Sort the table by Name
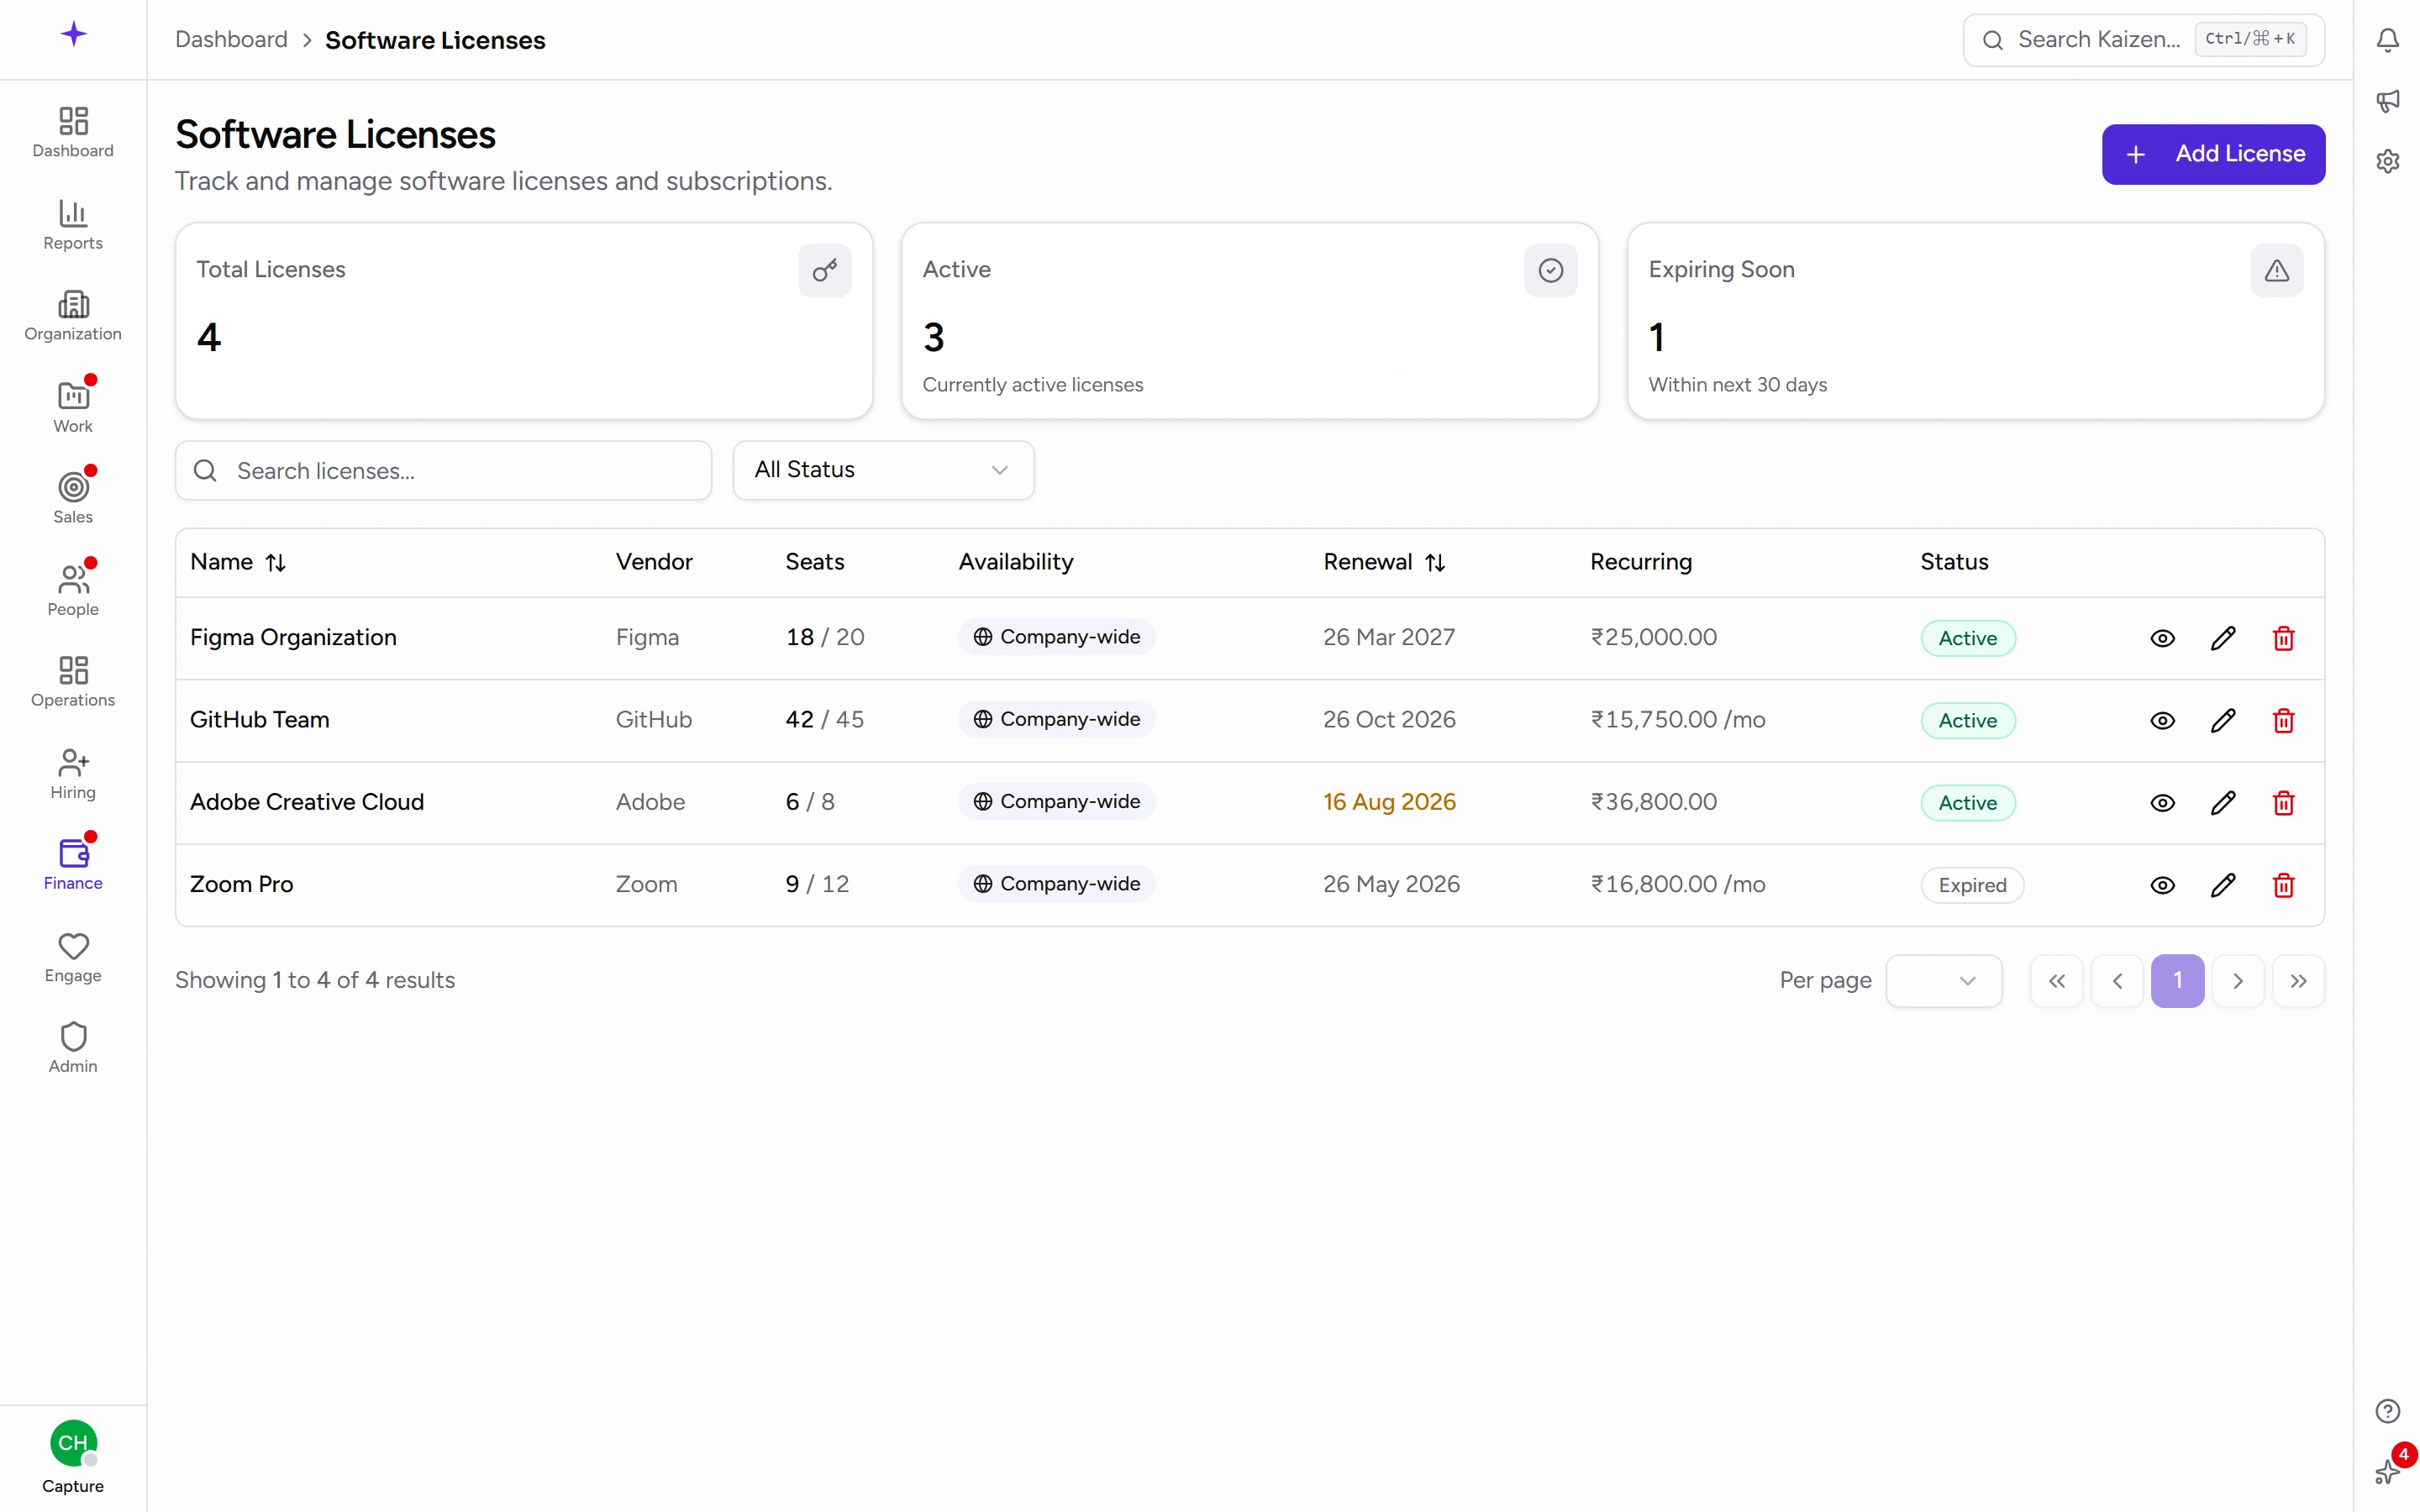2420x1512 pixels. [x=238, y=562]
